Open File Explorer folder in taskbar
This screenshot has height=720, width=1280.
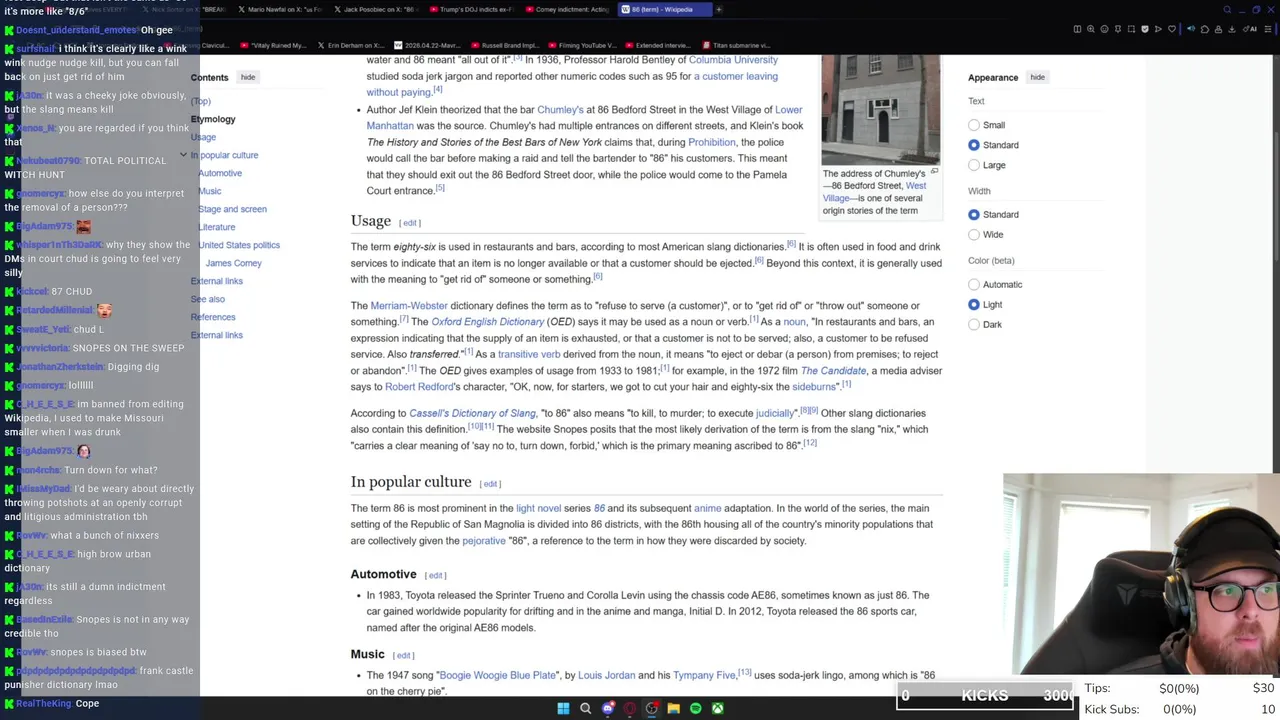(673, 708)
